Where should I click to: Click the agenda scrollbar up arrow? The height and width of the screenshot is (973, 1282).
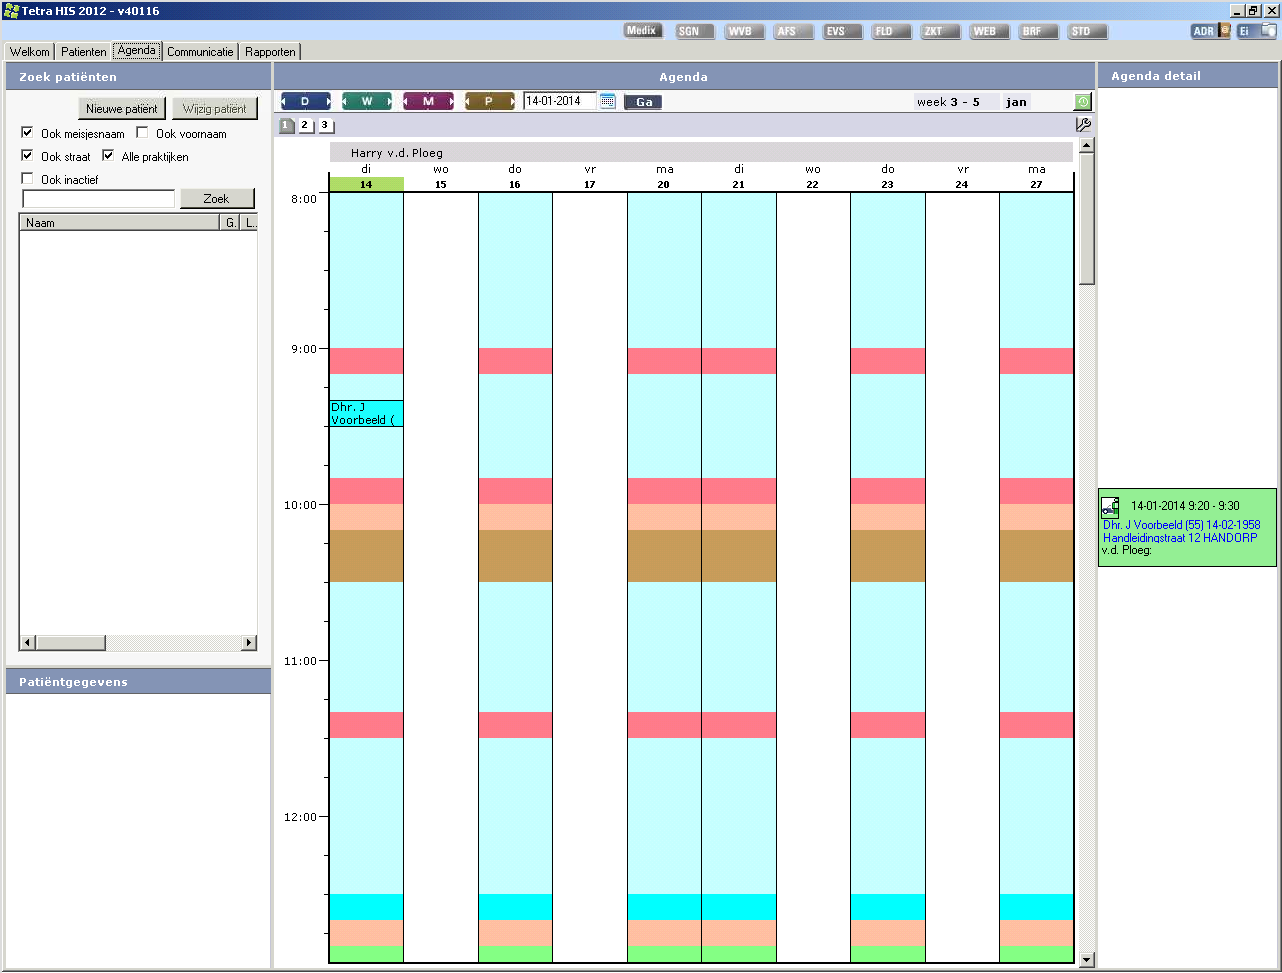point(1087,145)
